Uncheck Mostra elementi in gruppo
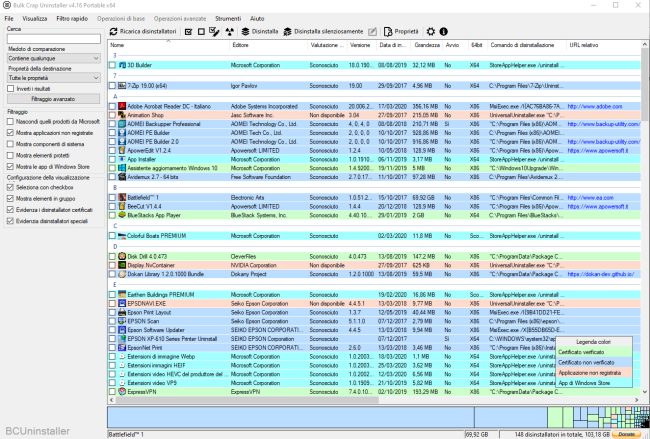 click(x=10, y=199)
